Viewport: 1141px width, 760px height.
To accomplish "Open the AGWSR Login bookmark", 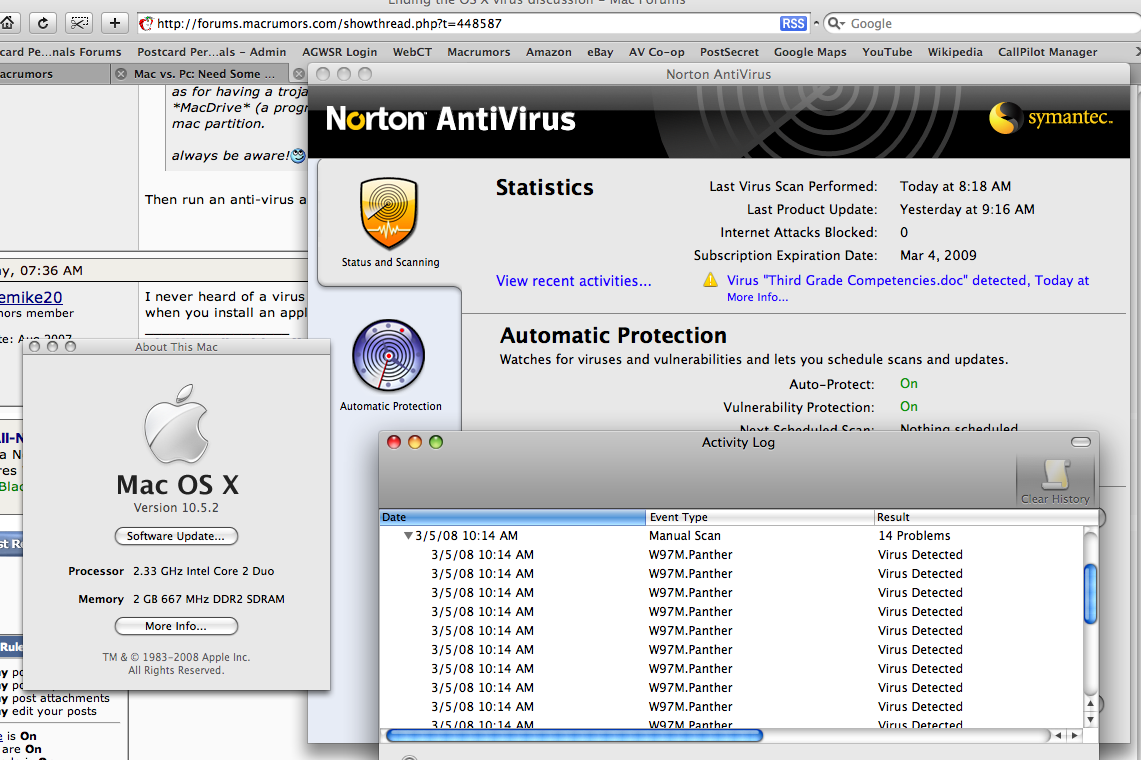I will tap(339, 52).
